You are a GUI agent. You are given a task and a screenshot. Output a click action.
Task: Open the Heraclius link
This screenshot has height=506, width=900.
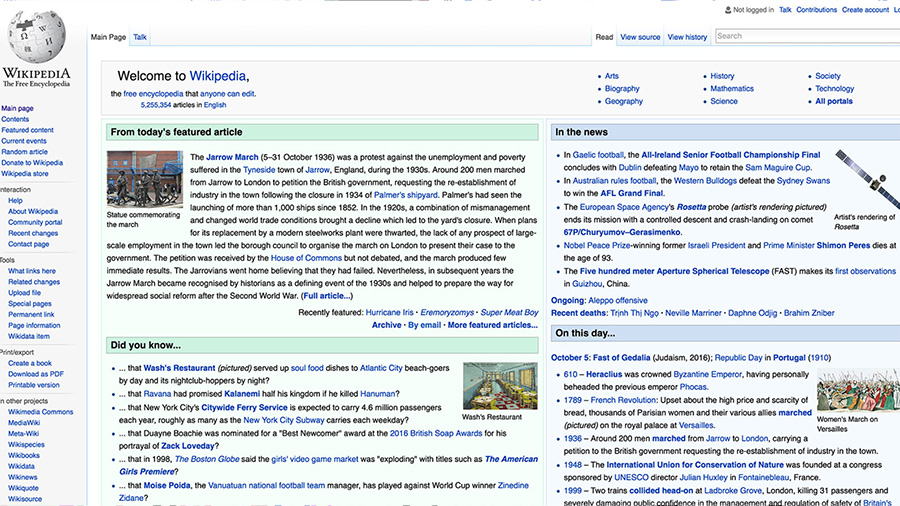604,375
